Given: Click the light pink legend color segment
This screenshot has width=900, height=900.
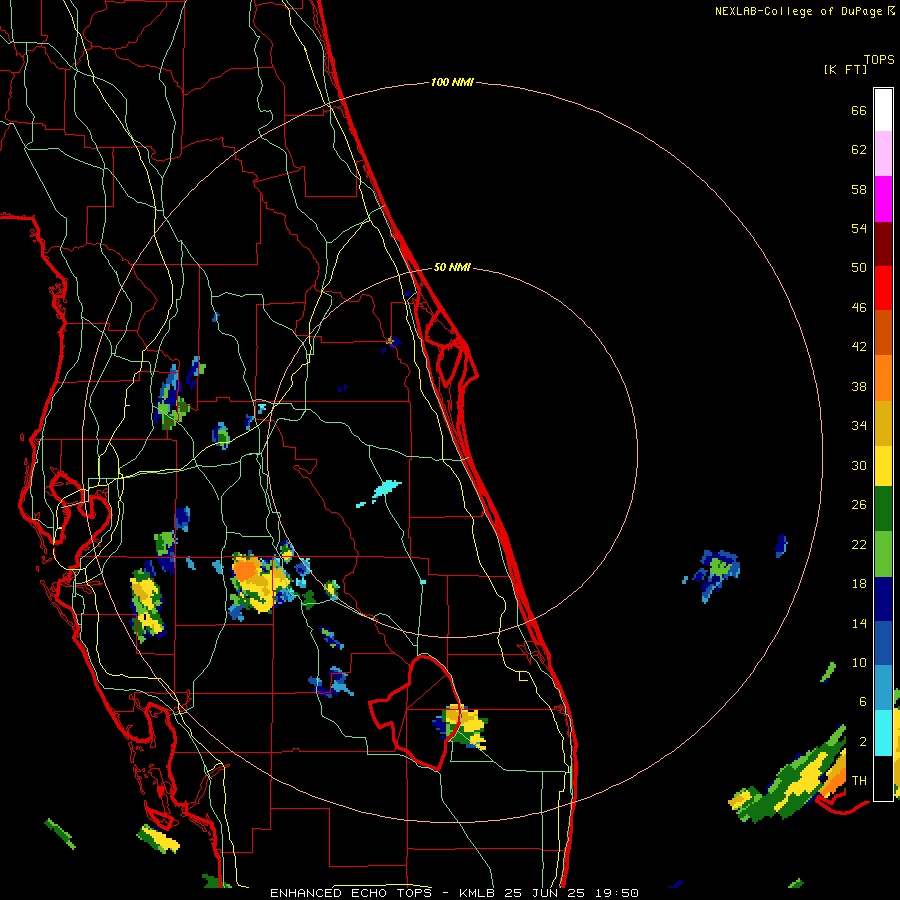Looking at the screenshot, I should (x=883, y=154).
